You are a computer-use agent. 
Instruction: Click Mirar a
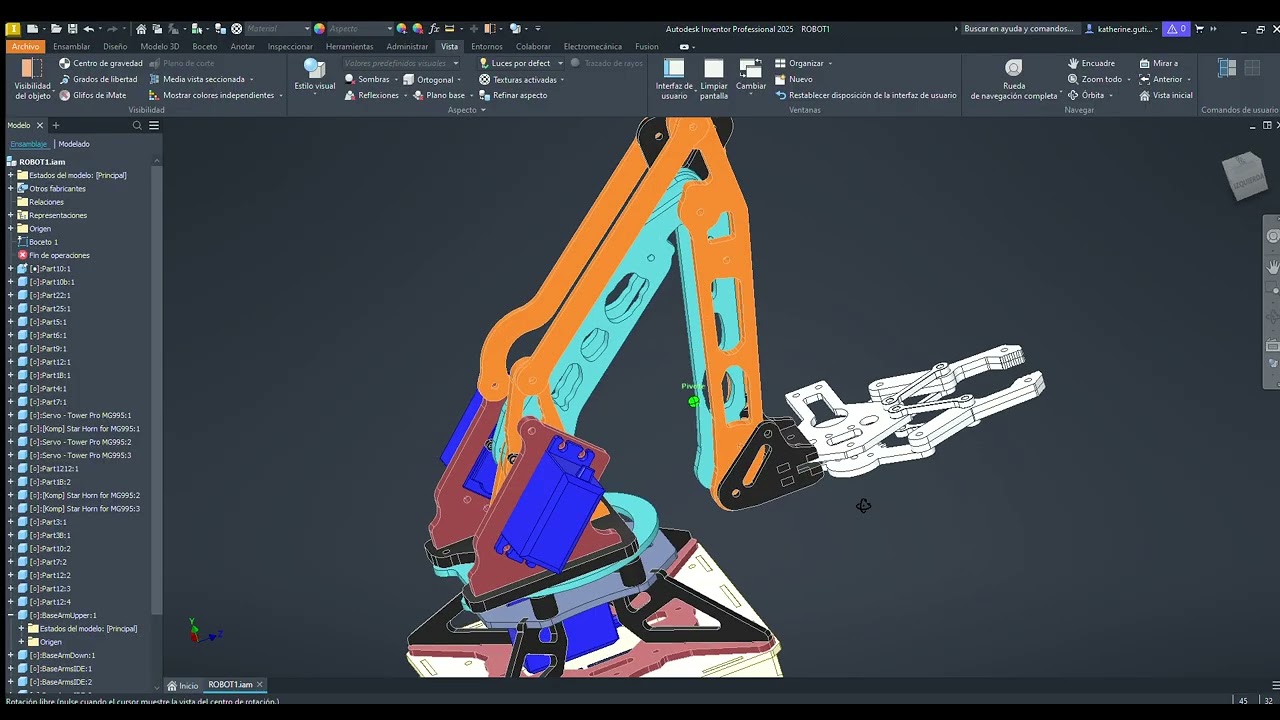click(x=1158, y=63)
